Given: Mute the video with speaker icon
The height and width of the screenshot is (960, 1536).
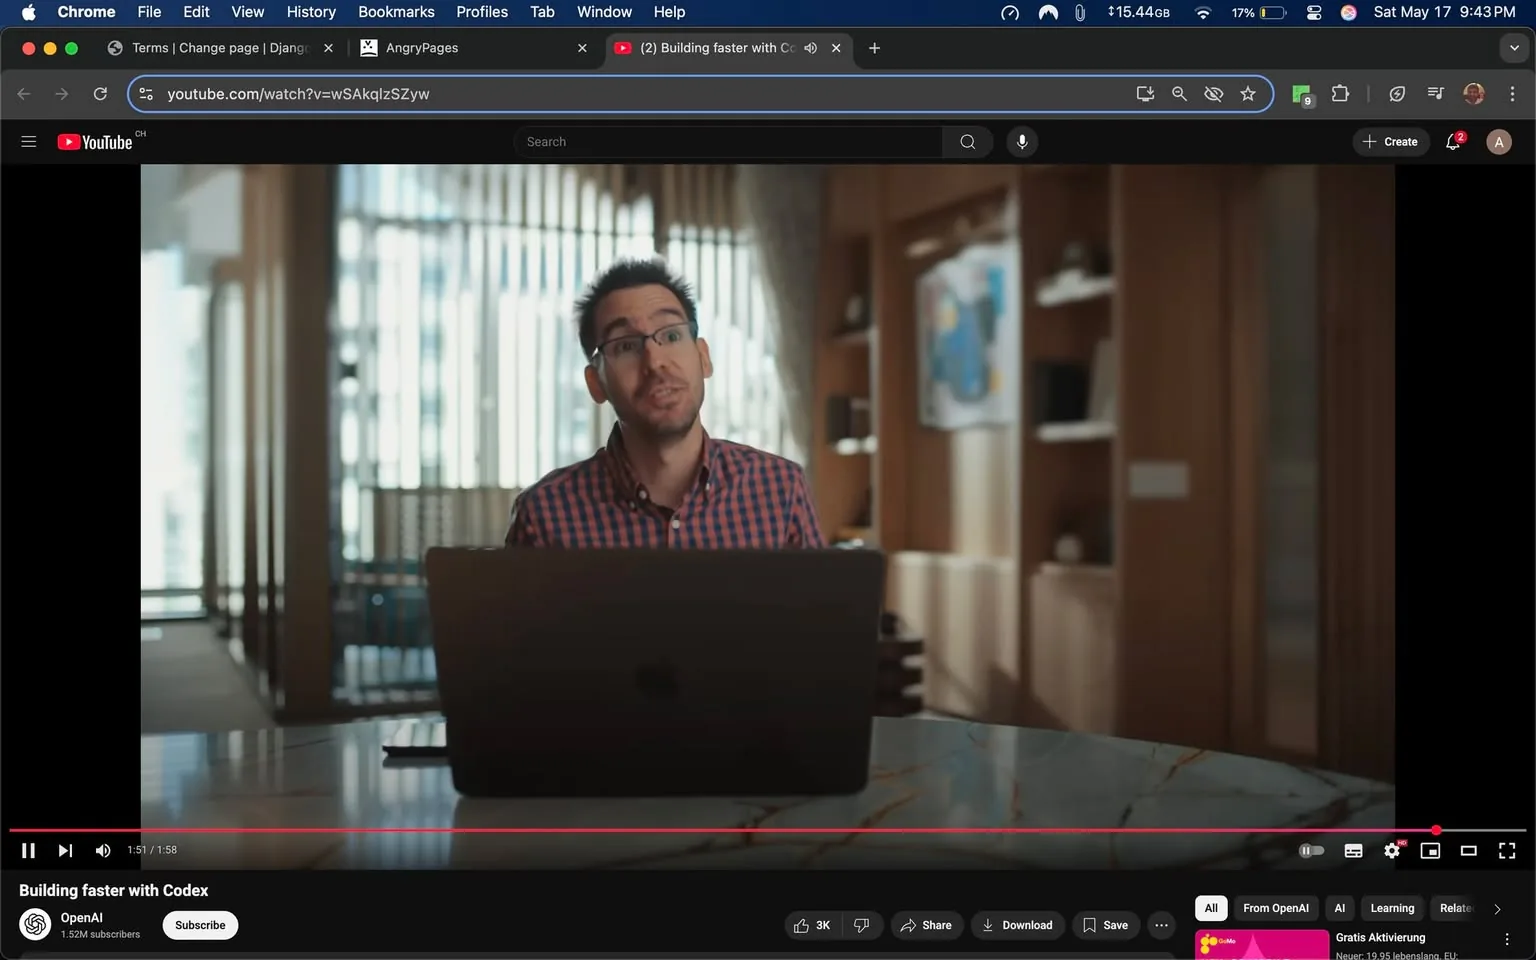Looking at the screenshot, I should (x=102, y=850).
